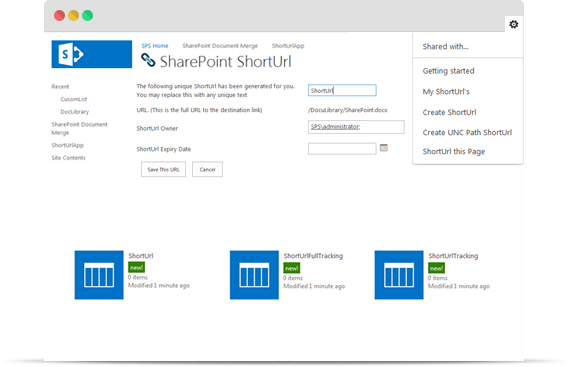Open Site Contents in the sidebar
Screen dimensions: 569x367
click(x=69, y=158)
